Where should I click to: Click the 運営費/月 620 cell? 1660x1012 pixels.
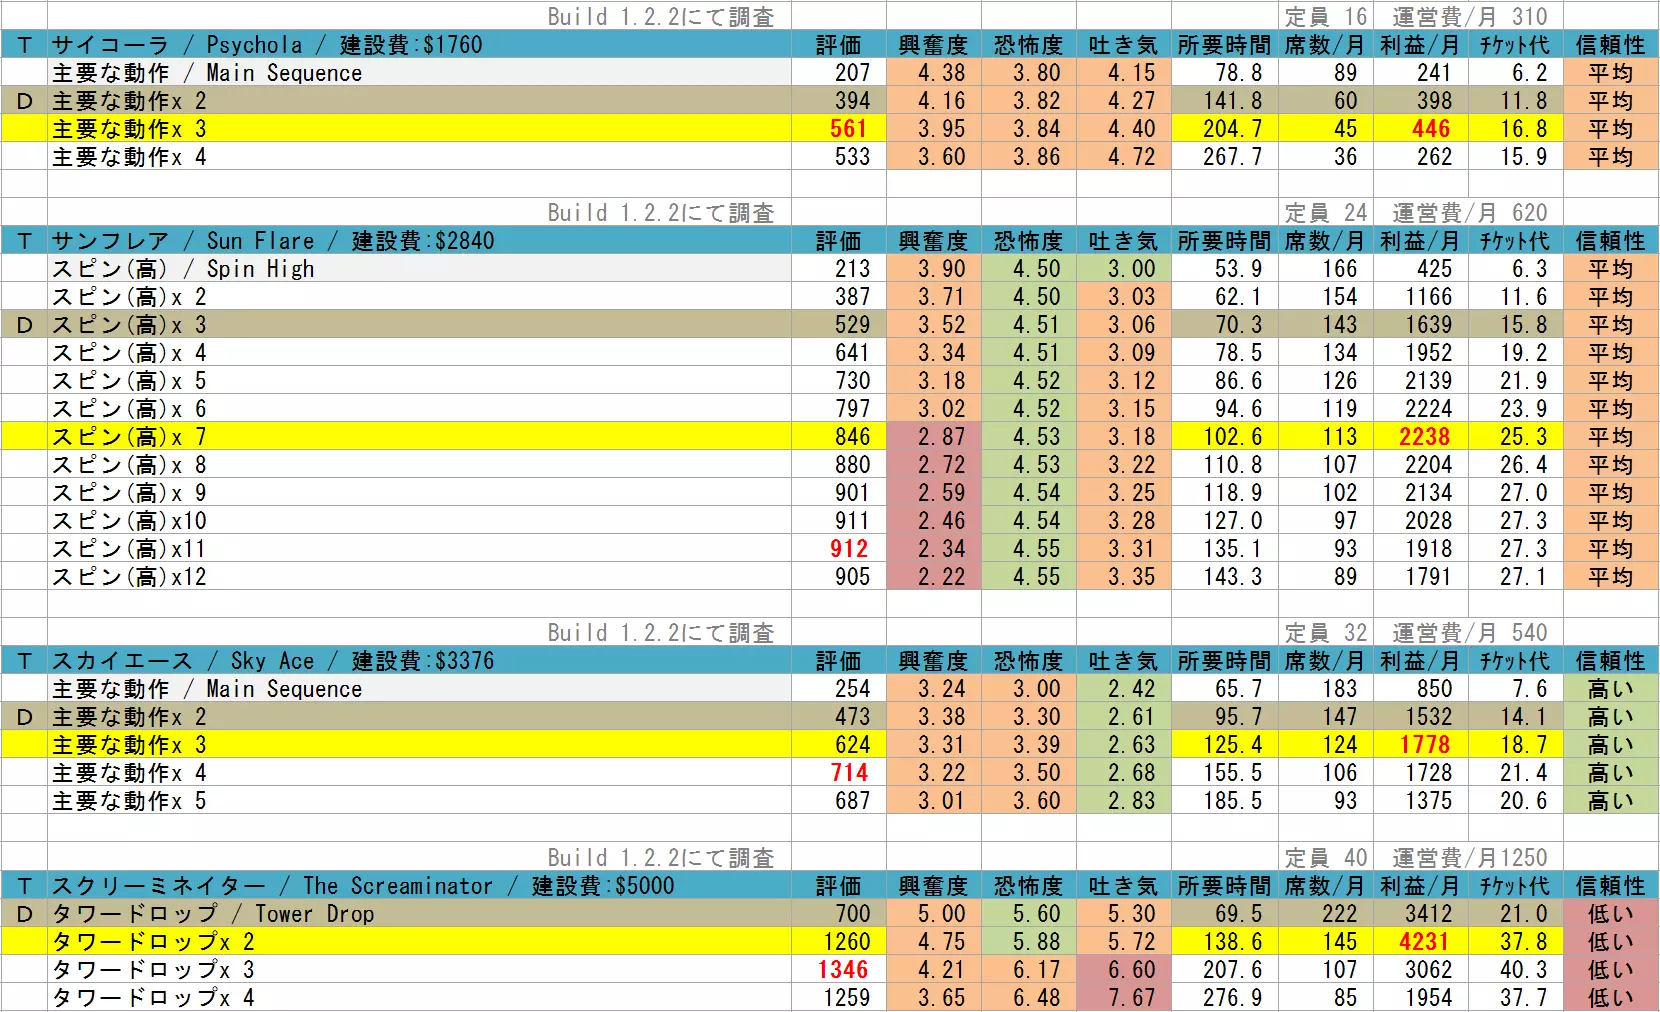click(1469, 213)
